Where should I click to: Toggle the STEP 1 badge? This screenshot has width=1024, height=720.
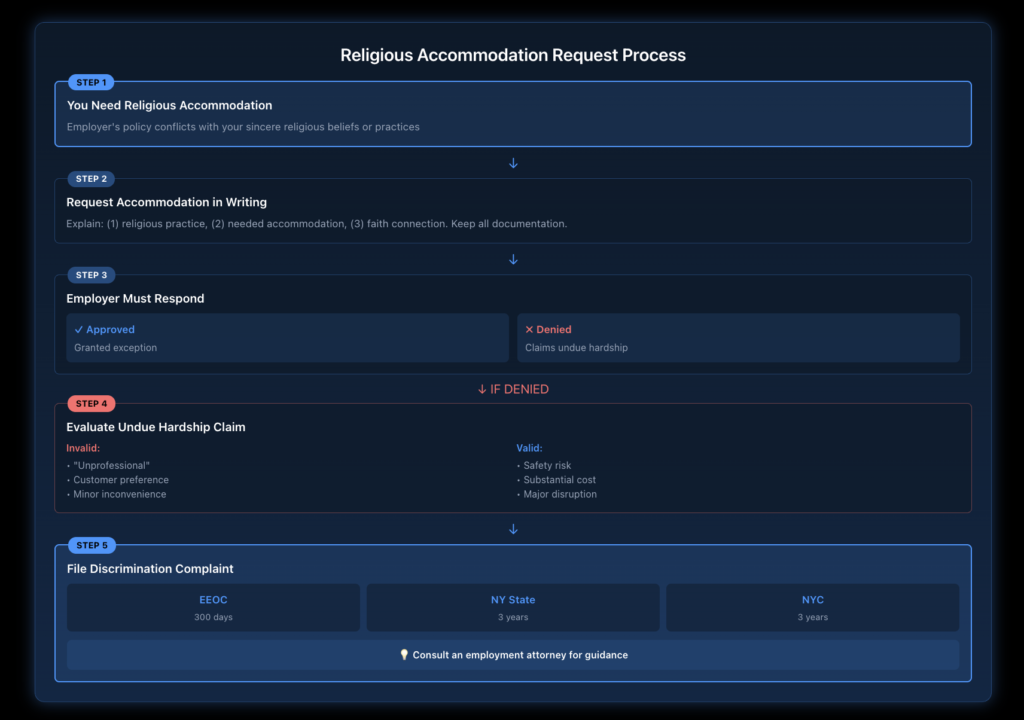tap(91, 82)
